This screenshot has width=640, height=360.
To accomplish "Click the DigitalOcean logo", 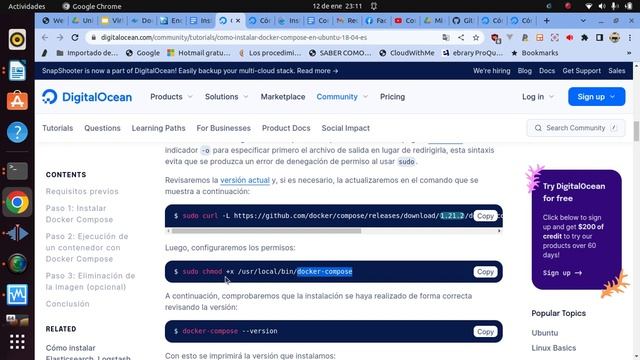I will coord(87,97).
